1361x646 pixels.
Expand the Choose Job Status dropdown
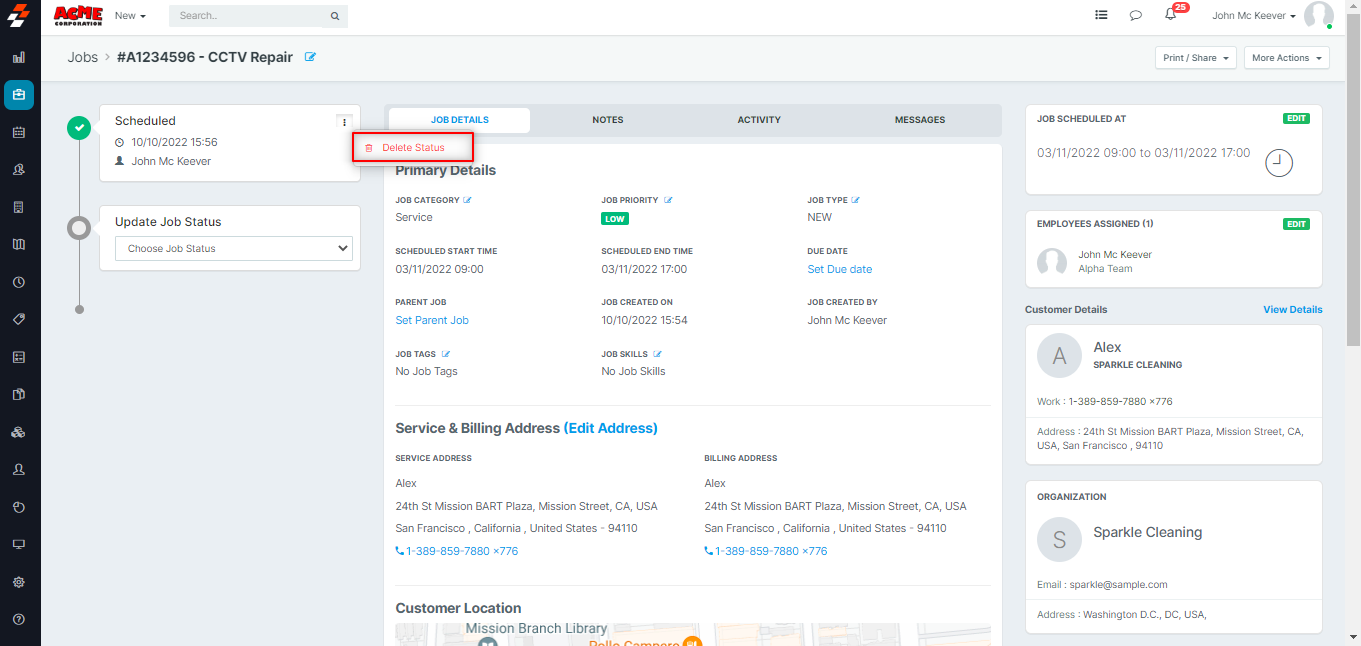coord(234,248)
